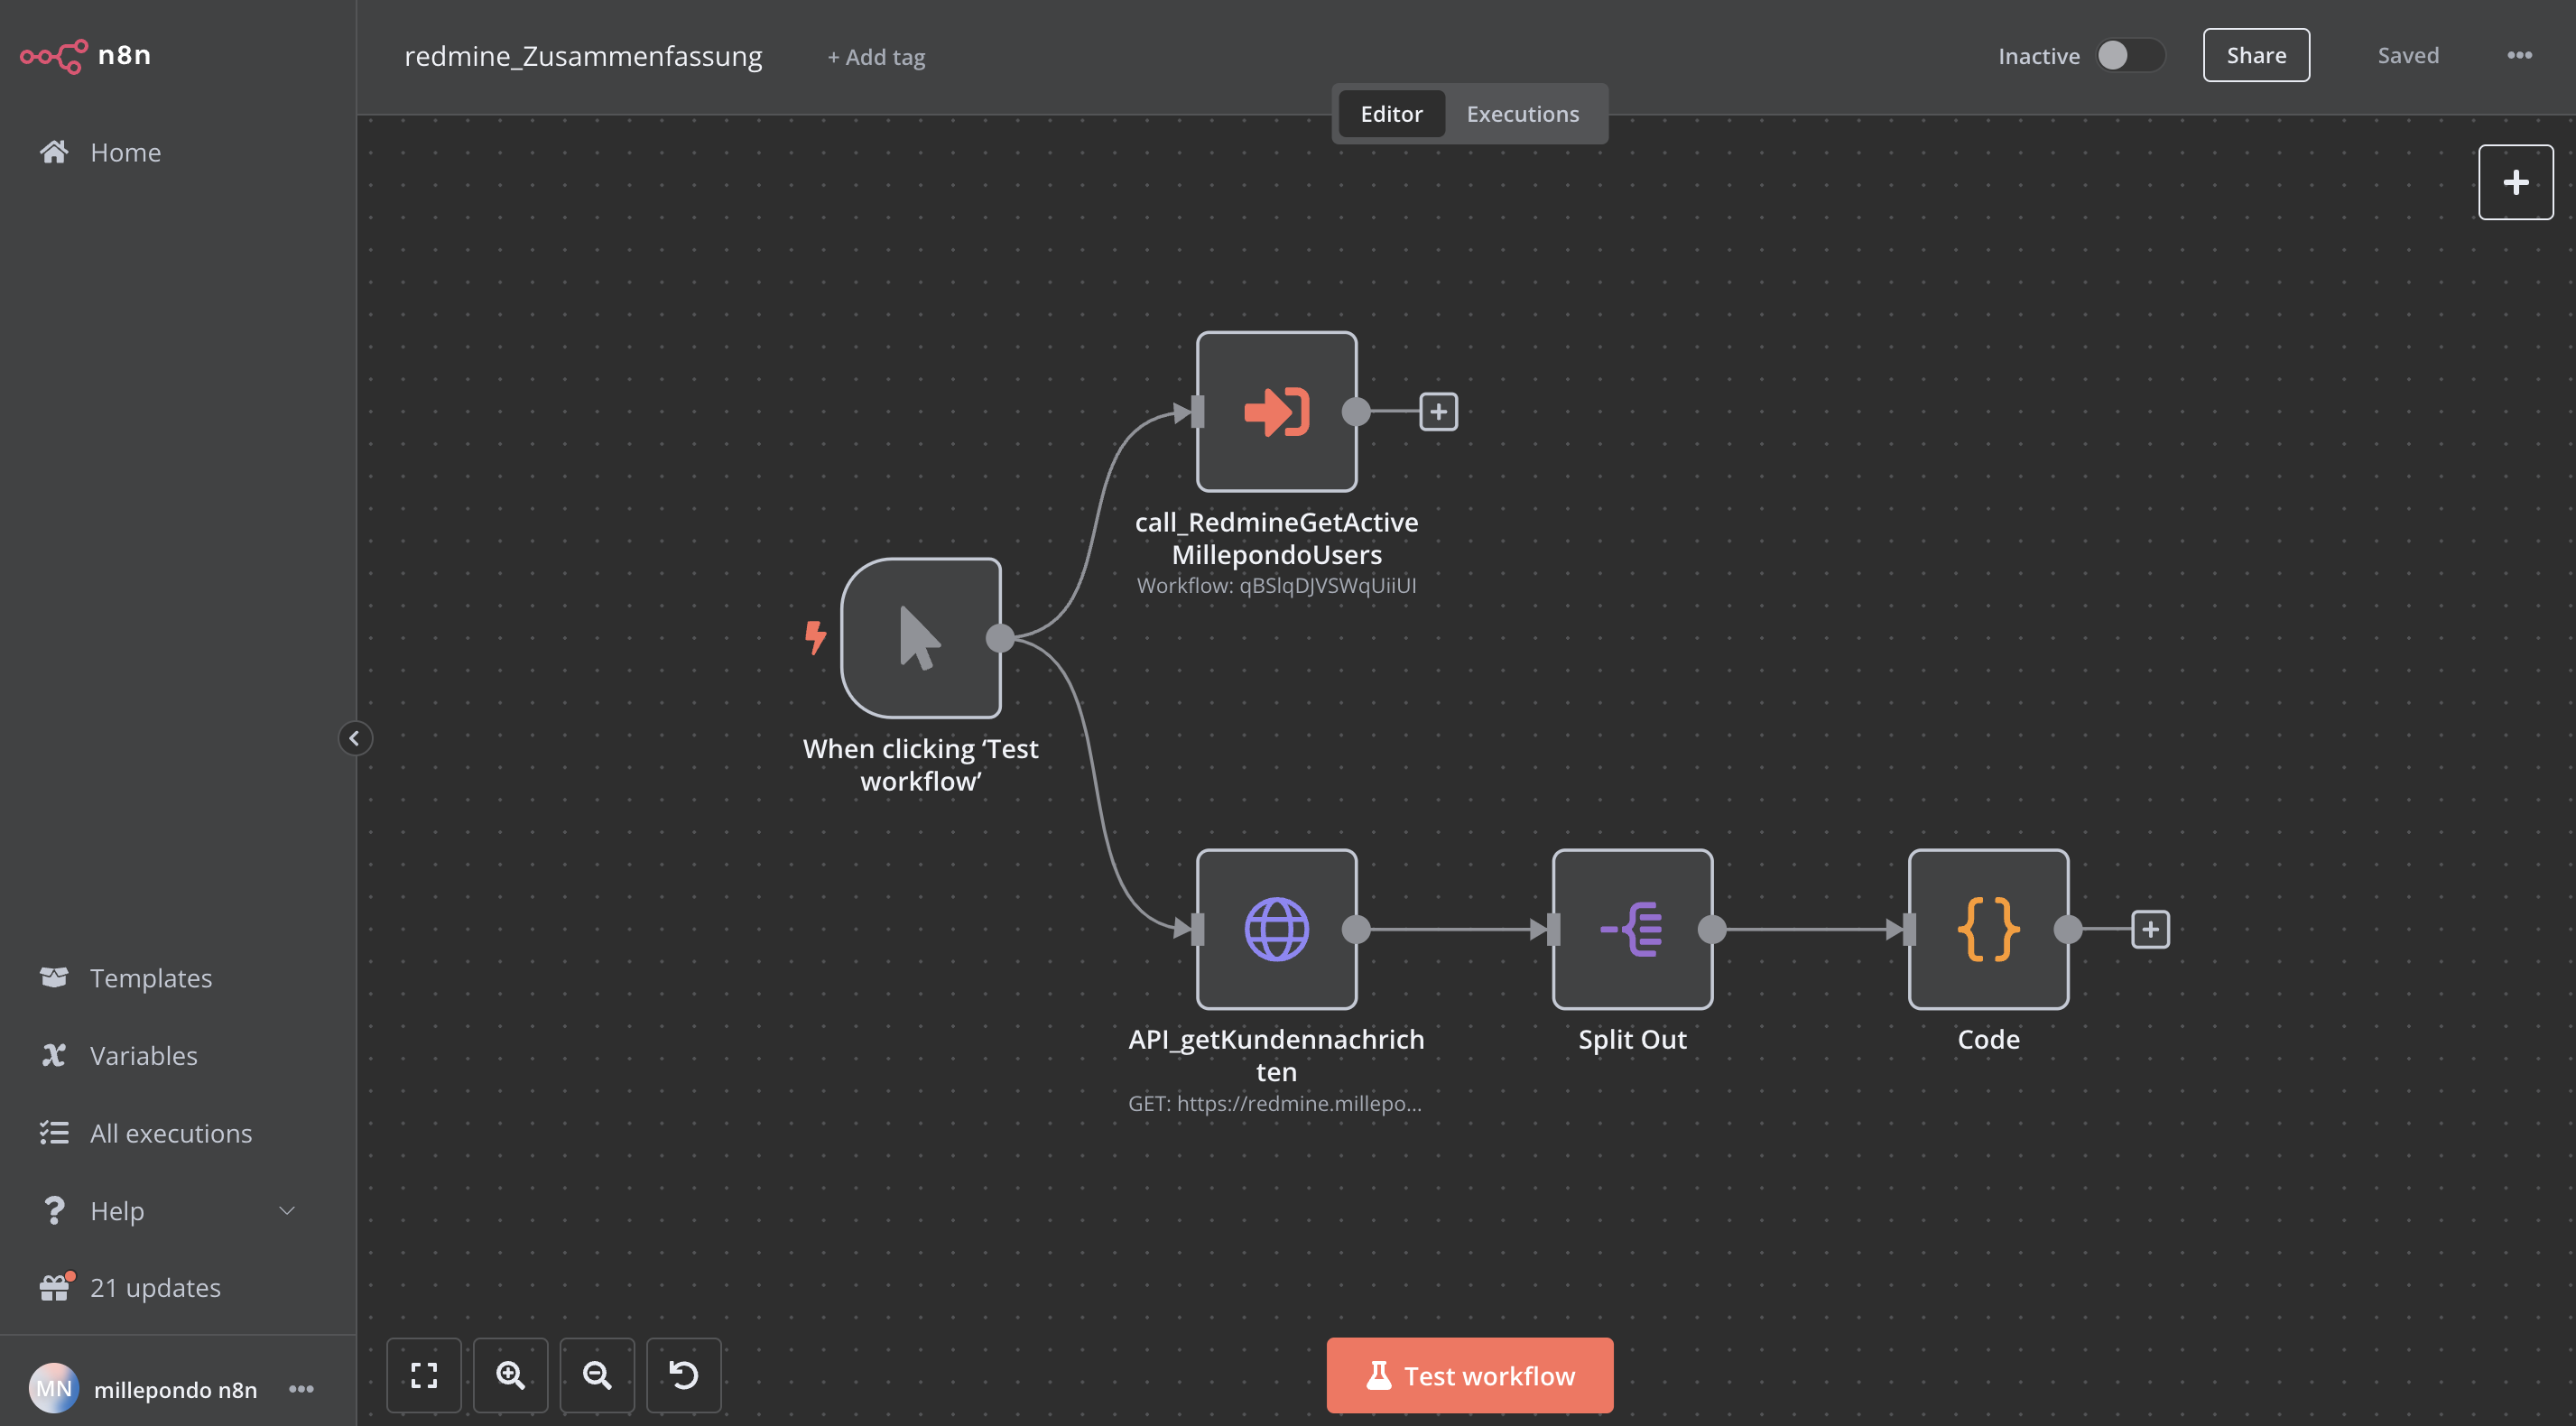Open workflow options three-dot menu
This screenshot has height=1426, width=2576.
(2519, 56)
